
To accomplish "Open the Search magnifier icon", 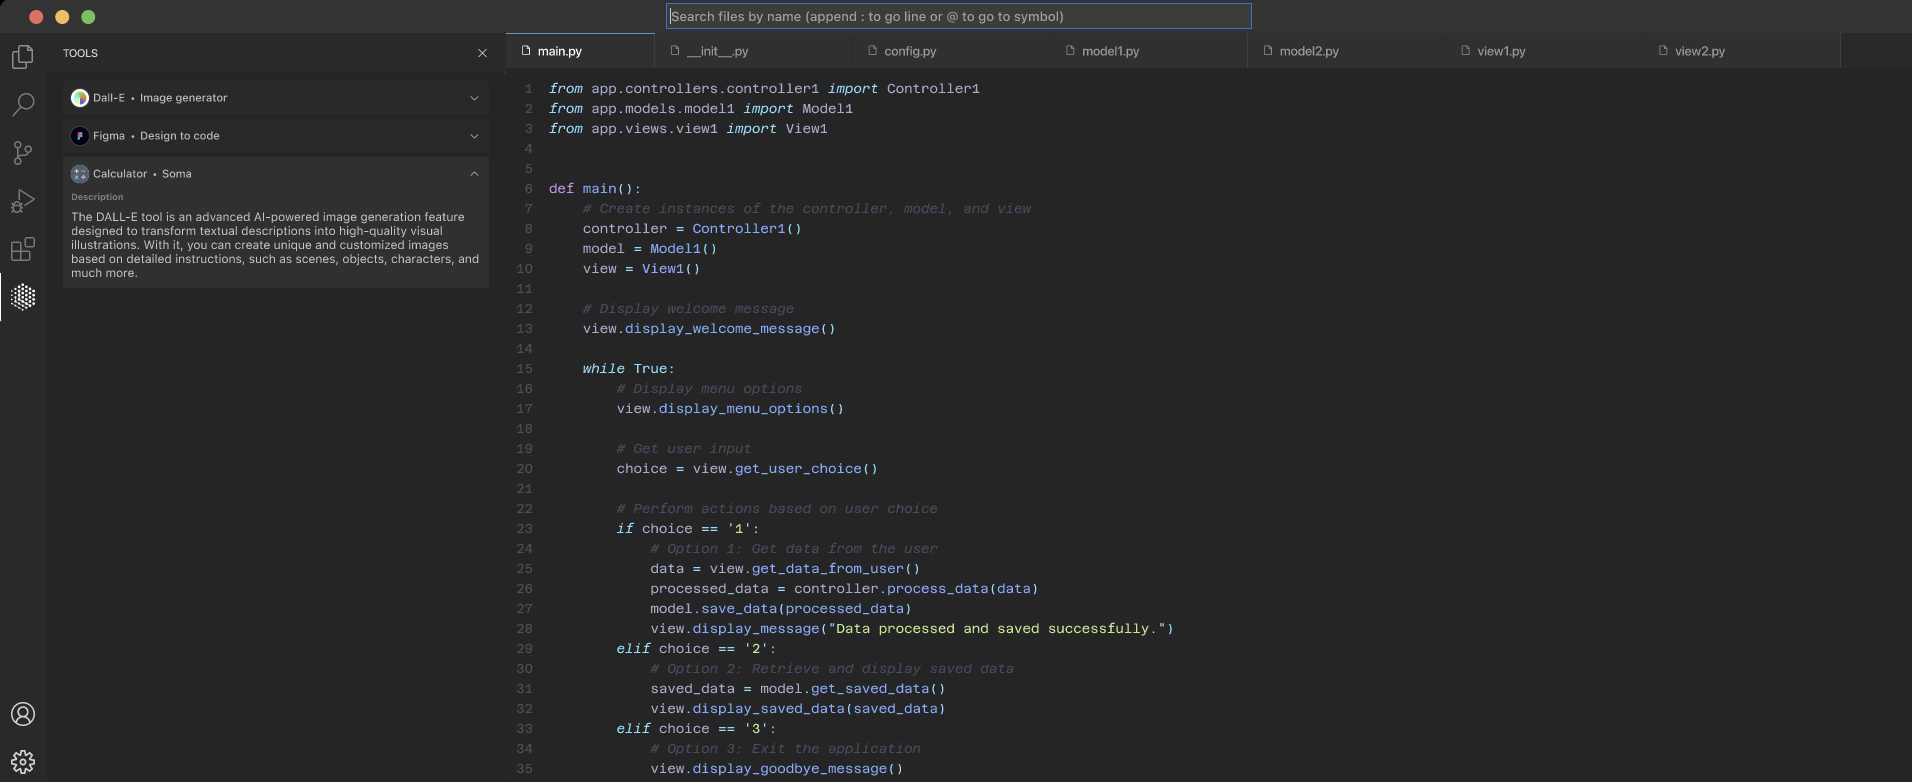I will pos(22,104).
